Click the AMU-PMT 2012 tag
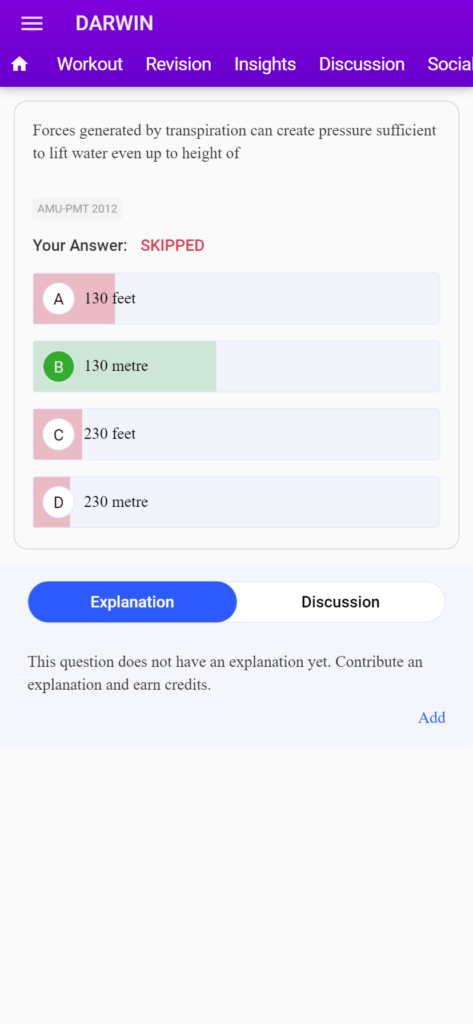 click(x=77, y=209)
